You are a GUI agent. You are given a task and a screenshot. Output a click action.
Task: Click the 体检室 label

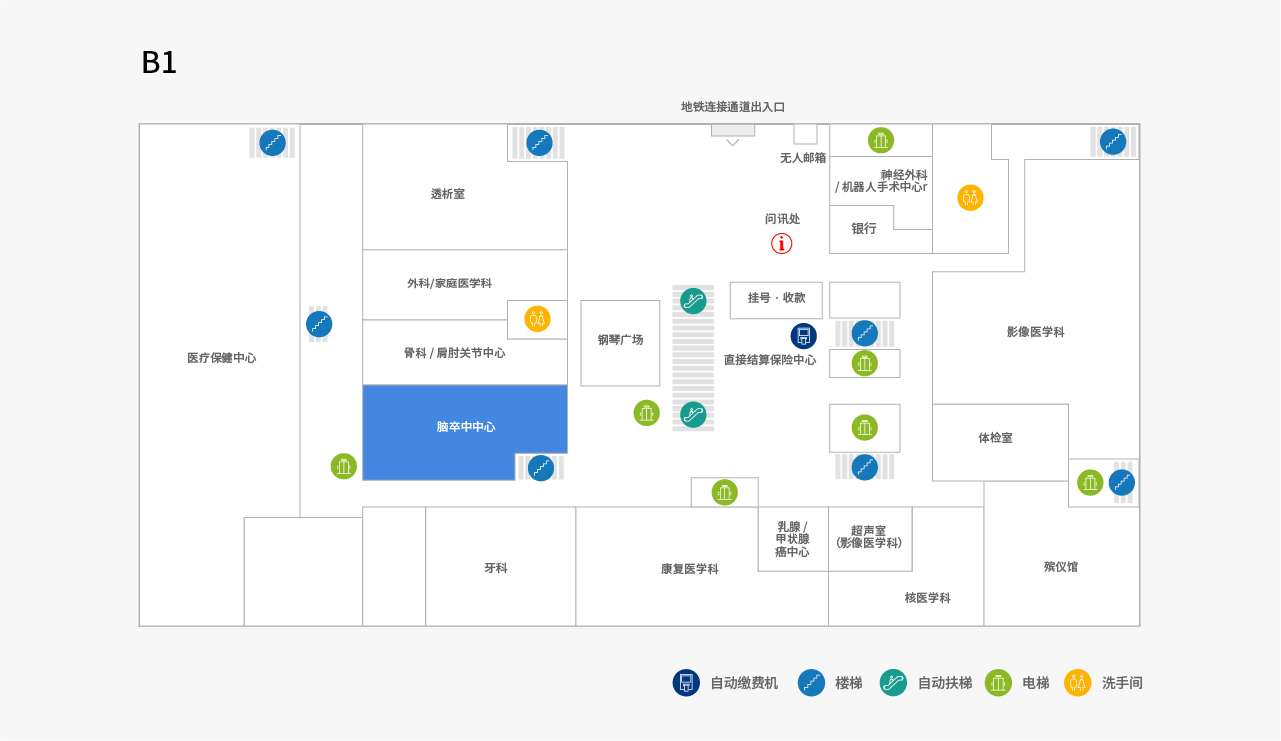[995, 438]
